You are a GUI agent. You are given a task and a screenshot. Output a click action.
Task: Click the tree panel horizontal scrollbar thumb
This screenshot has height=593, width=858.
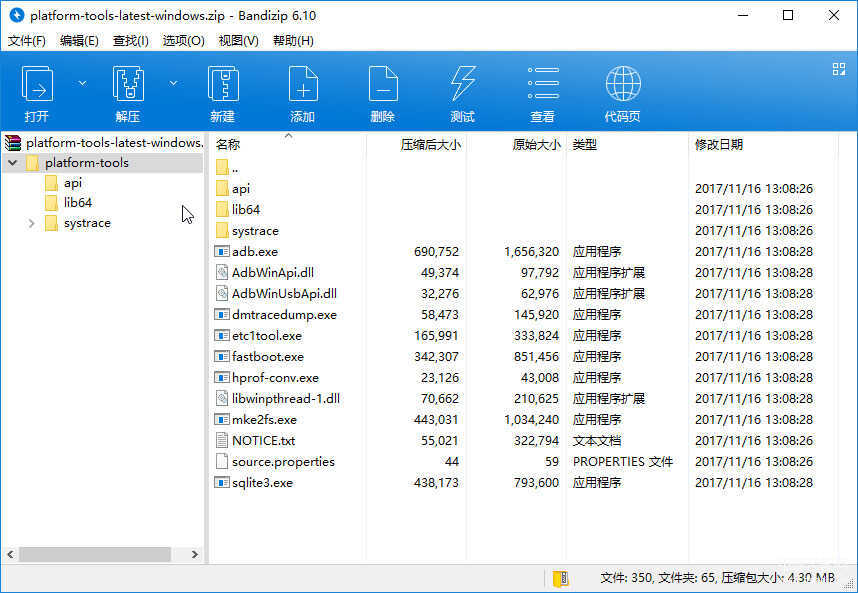(95, 554)
